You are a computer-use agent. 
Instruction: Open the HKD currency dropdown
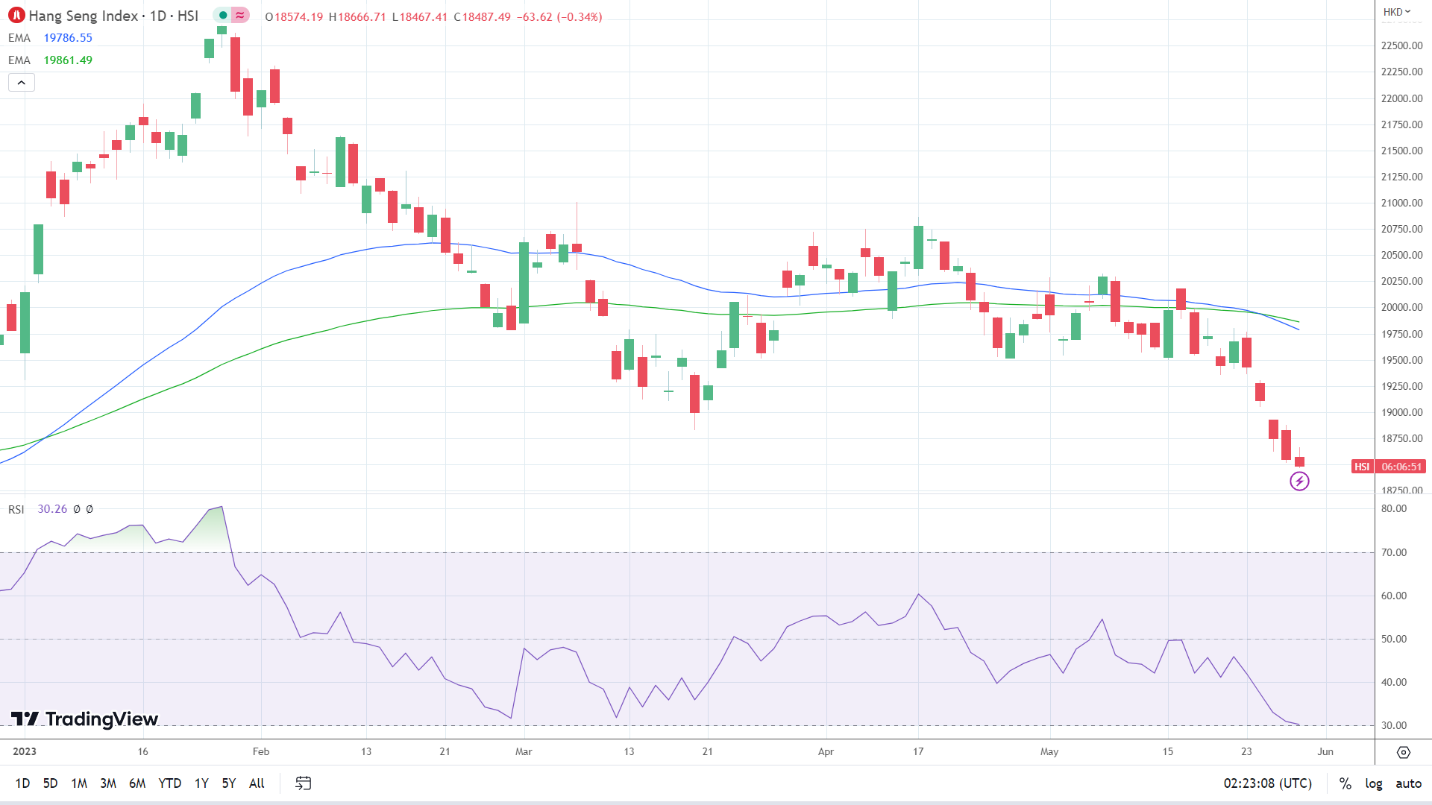pos(1397,12)
